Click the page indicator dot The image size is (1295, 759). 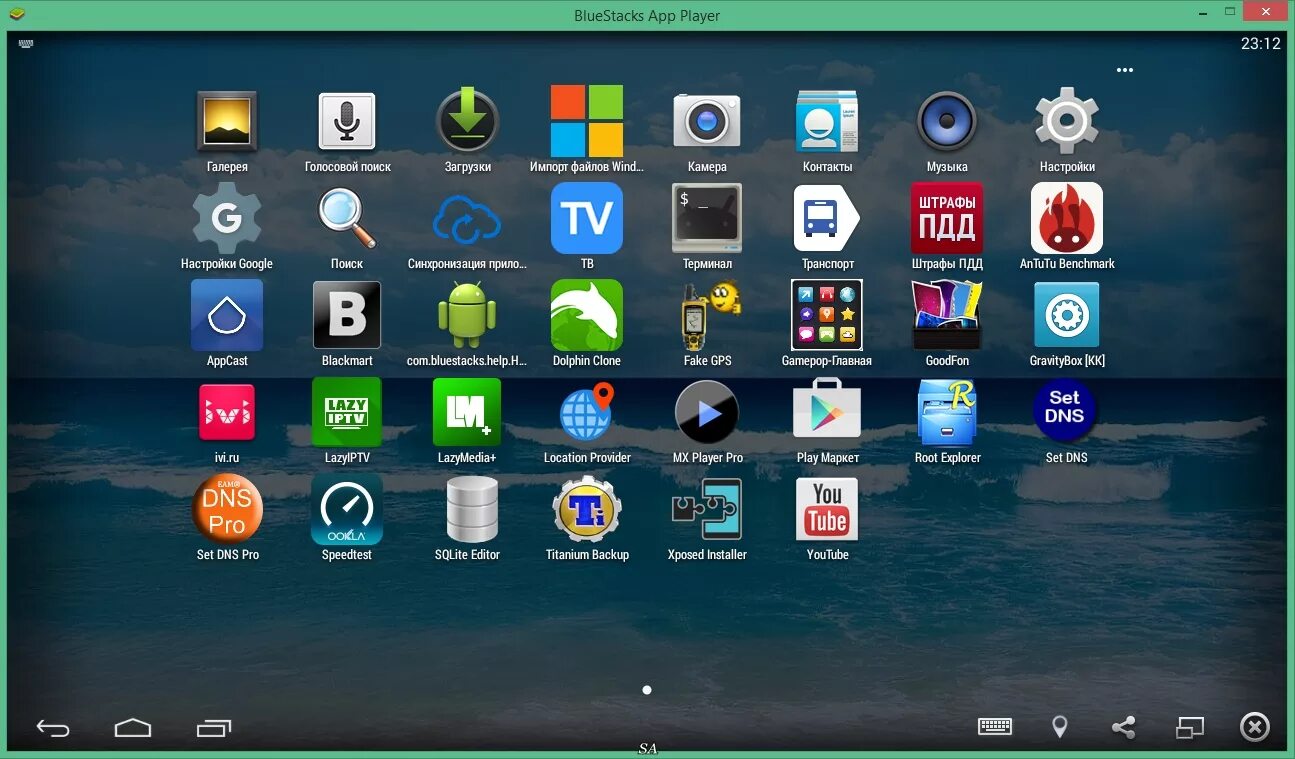(647, 690)
